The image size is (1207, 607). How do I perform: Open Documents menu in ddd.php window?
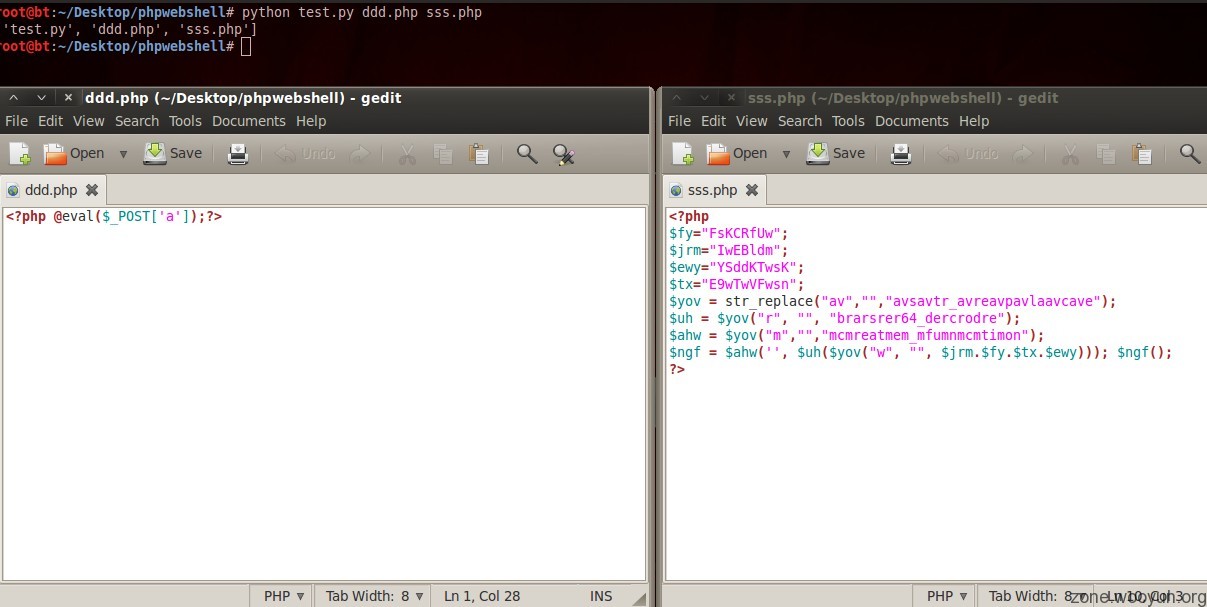(249, 121)
